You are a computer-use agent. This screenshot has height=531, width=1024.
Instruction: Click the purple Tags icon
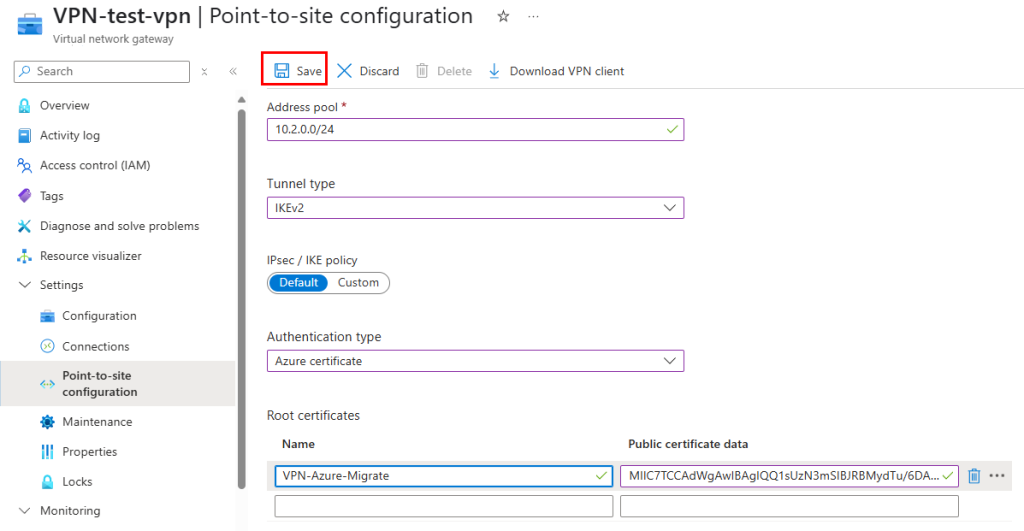tap(24, 195)
